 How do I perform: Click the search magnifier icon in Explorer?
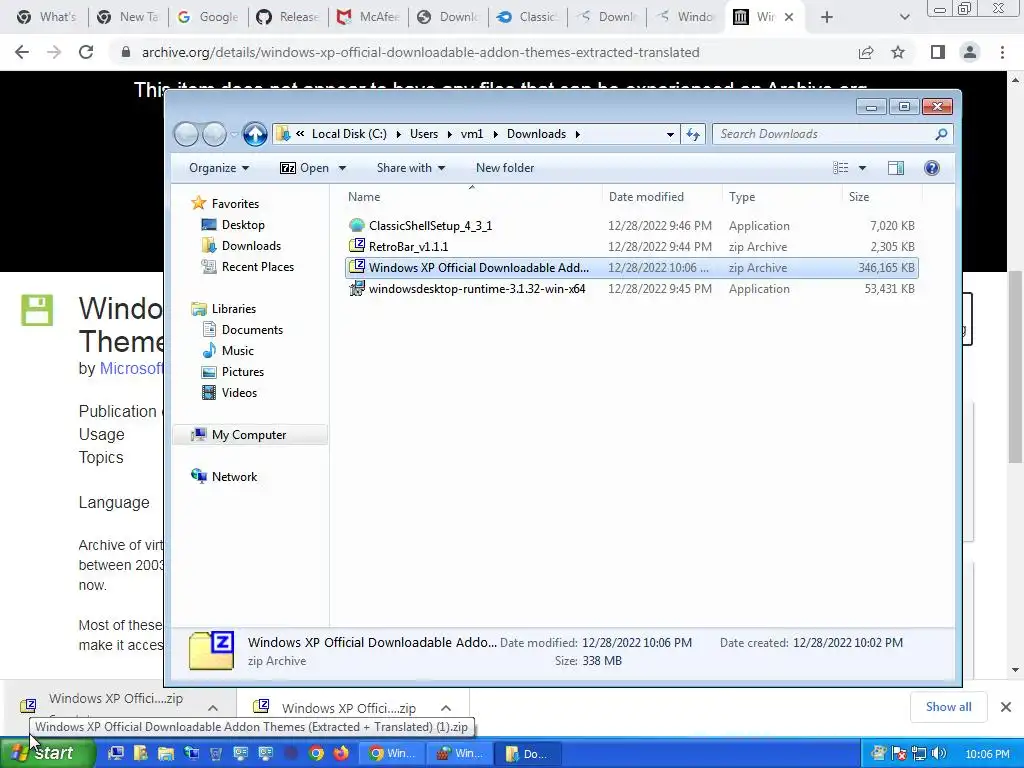pos(940,134)
